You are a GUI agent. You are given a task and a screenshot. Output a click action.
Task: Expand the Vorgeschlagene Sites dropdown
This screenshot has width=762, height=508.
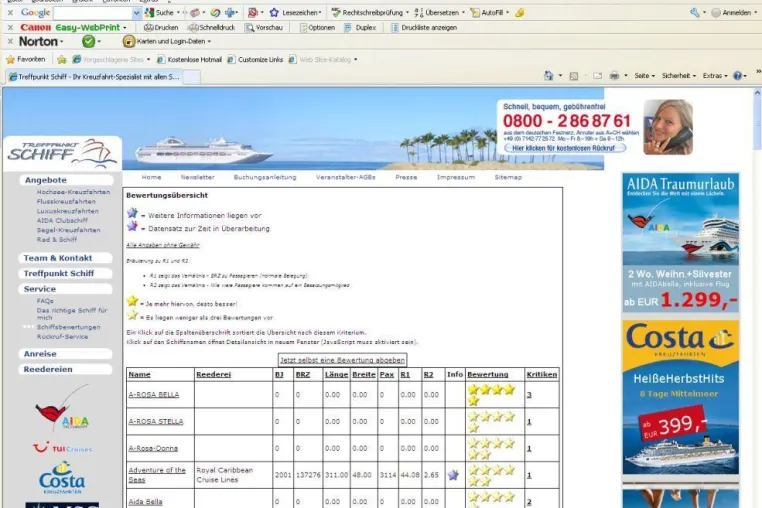[148, 60]
